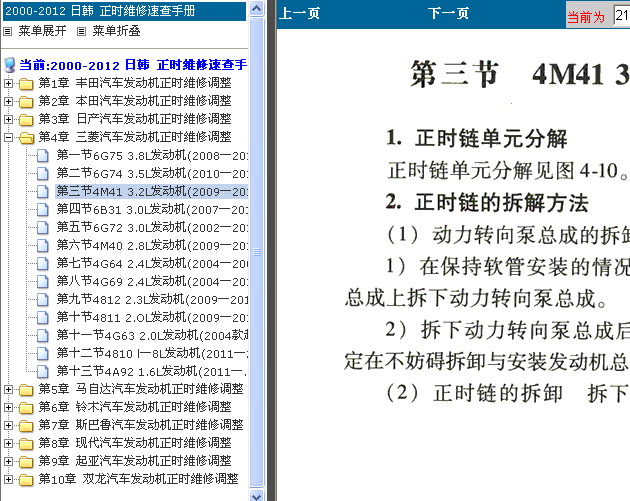The image size is (630, 501).
Task: Expand the 第9章 起亚汽车 chapter node
Action: (8, 462)
